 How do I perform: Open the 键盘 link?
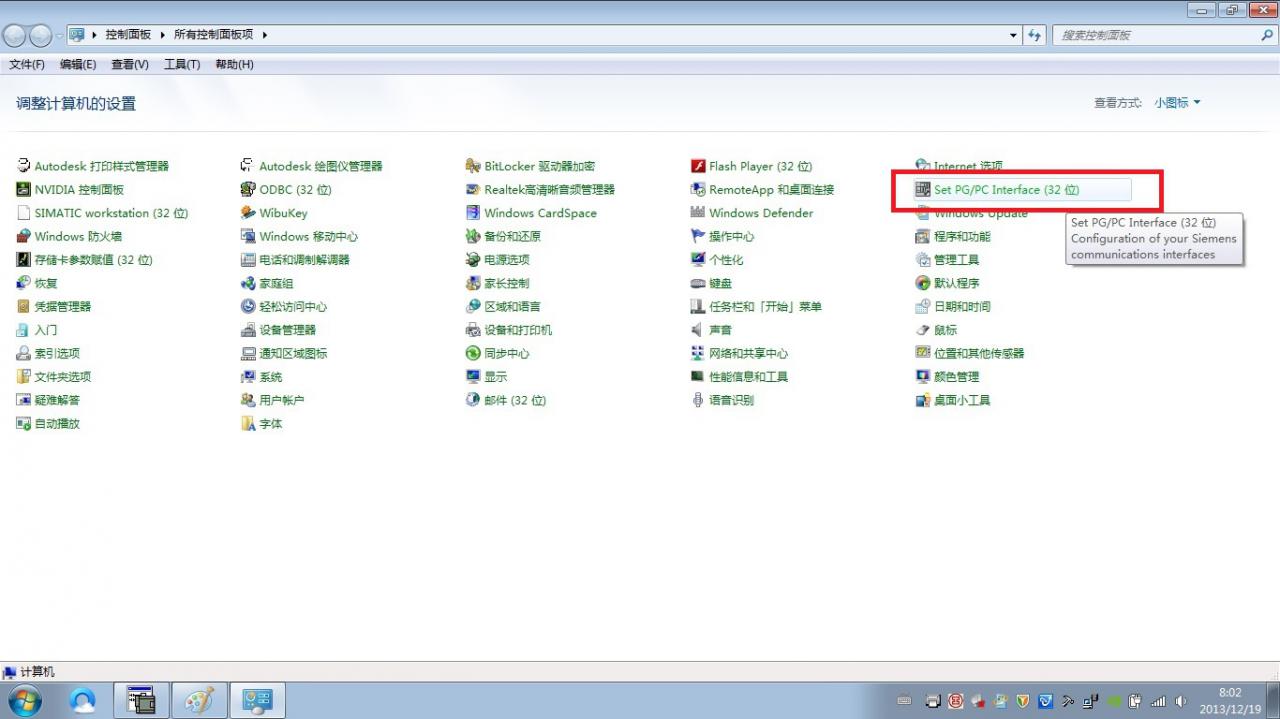tap(721, 283)
